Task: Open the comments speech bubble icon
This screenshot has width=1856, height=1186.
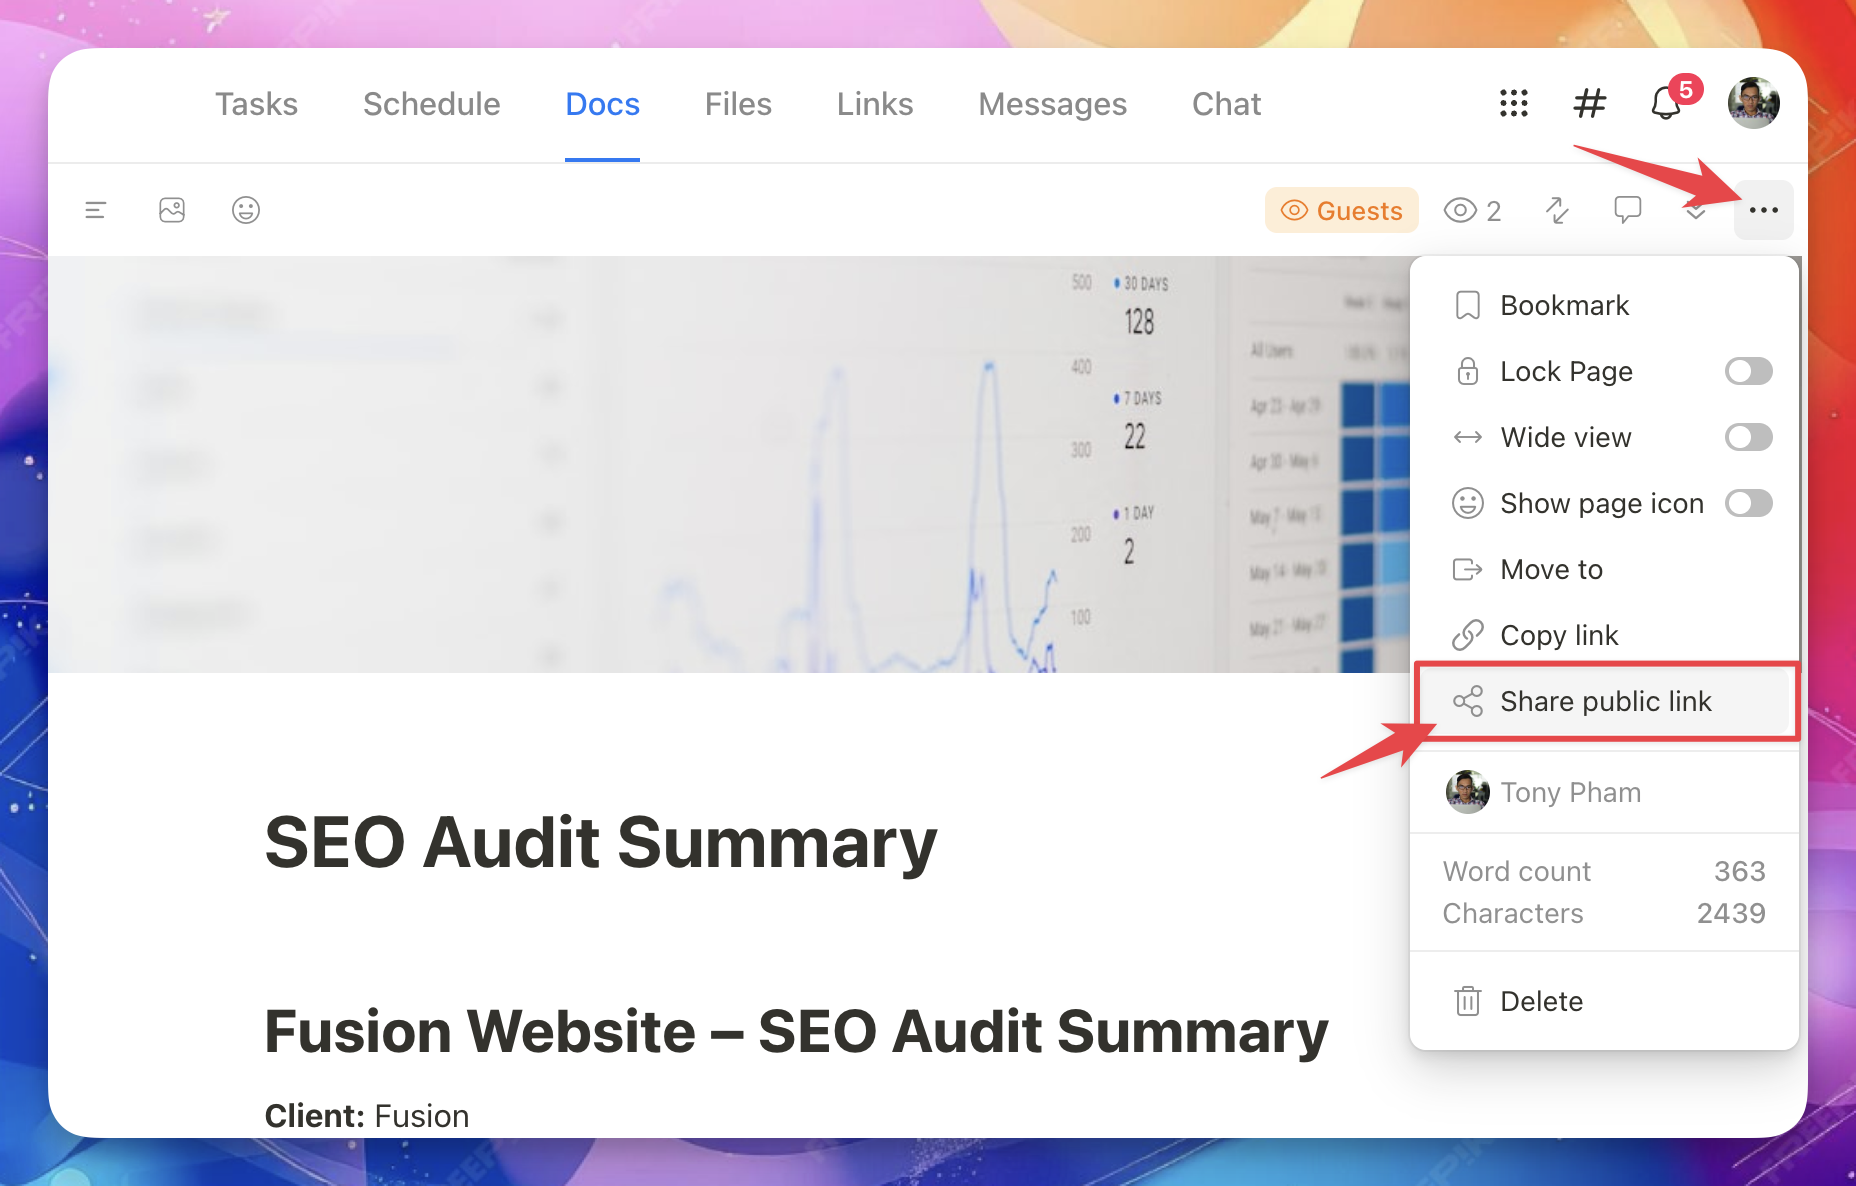Action: (1627, 210)
